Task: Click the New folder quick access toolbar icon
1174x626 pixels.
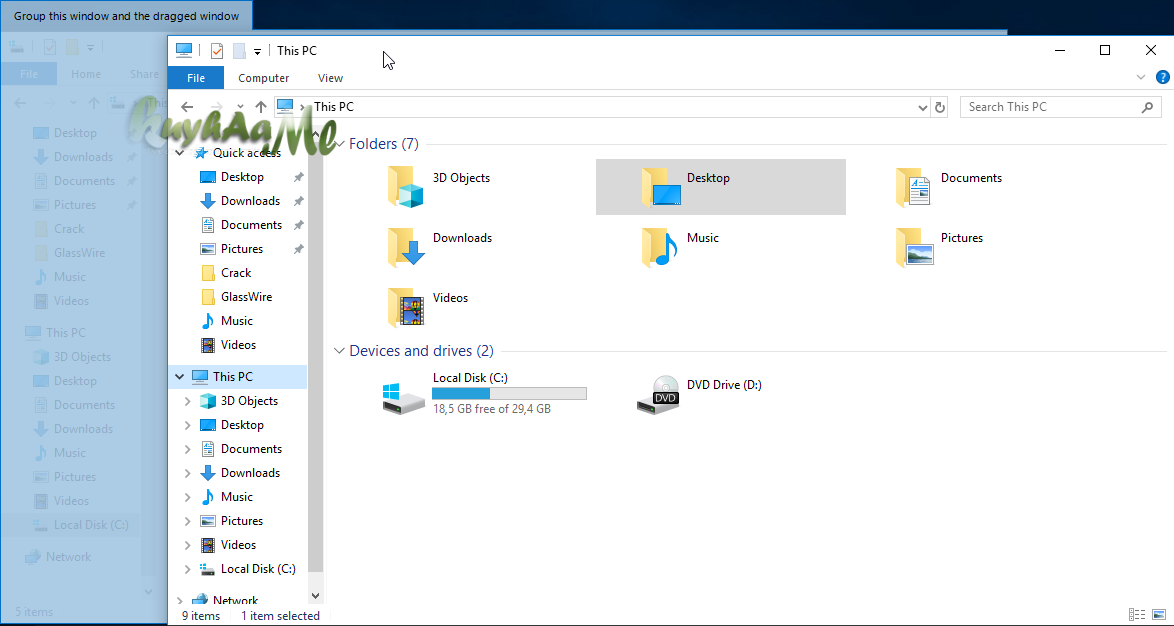Action: tap(239, 51)
